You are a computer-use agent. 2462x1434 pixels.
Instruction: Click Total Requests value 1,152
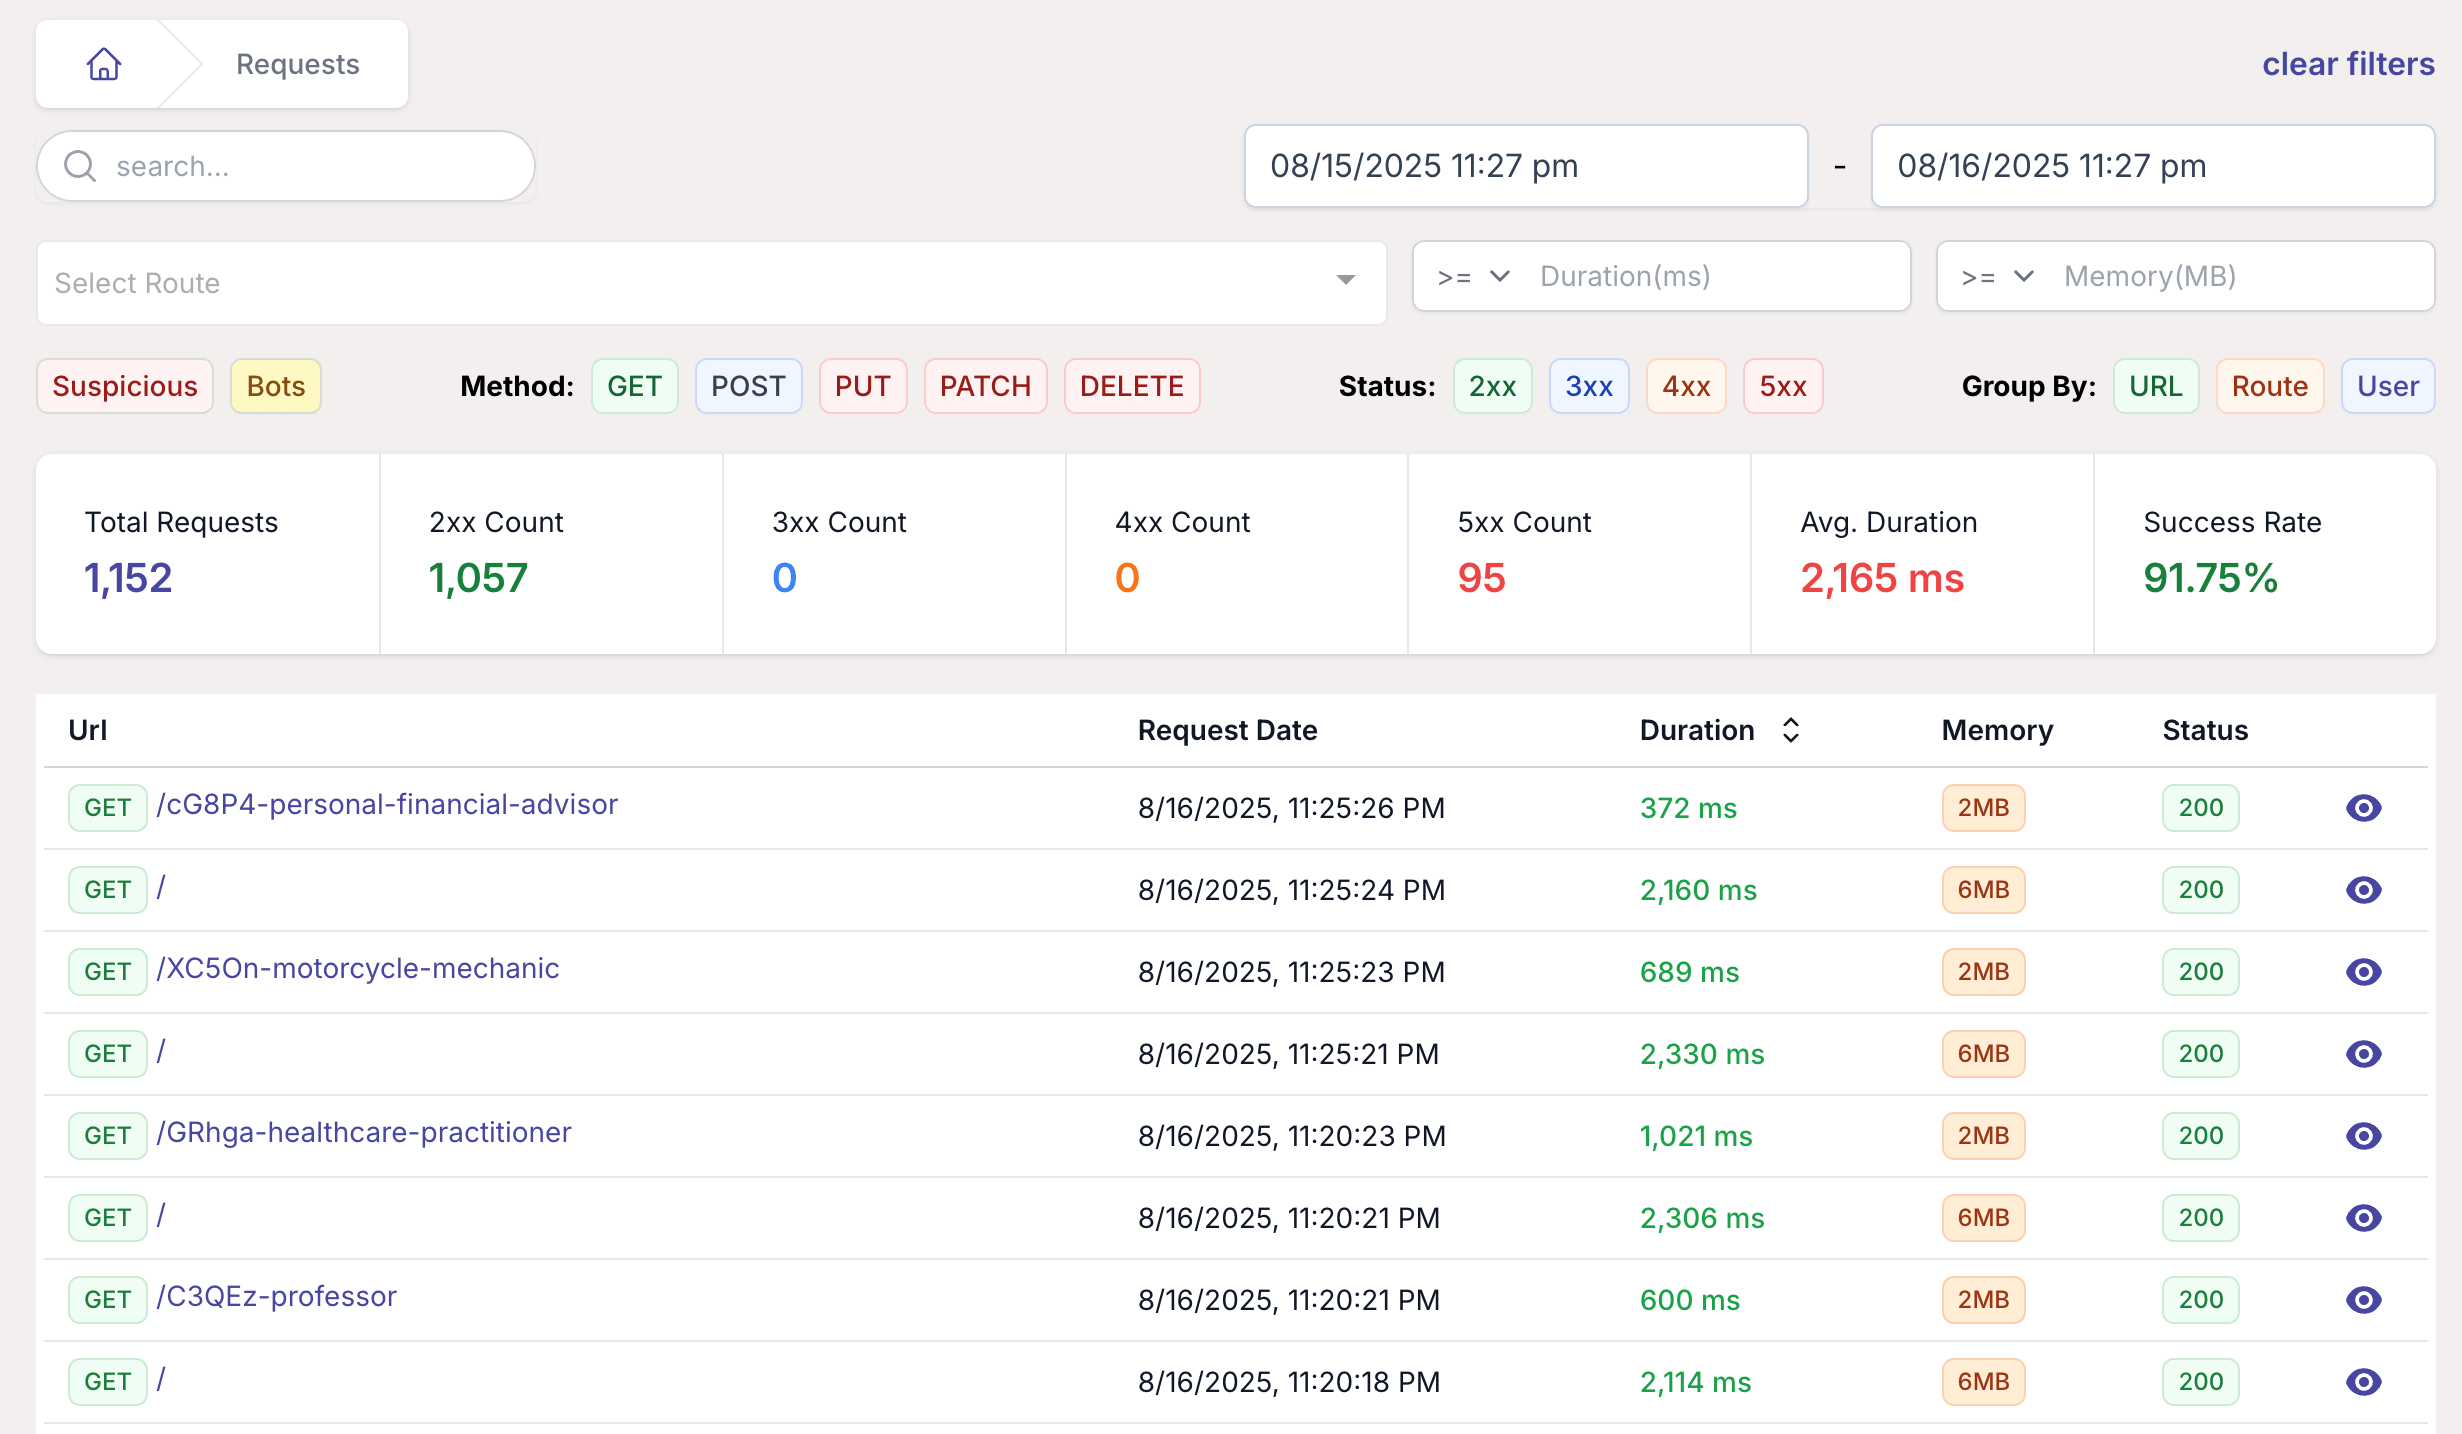pyautogui.click(x=128, y=578)
